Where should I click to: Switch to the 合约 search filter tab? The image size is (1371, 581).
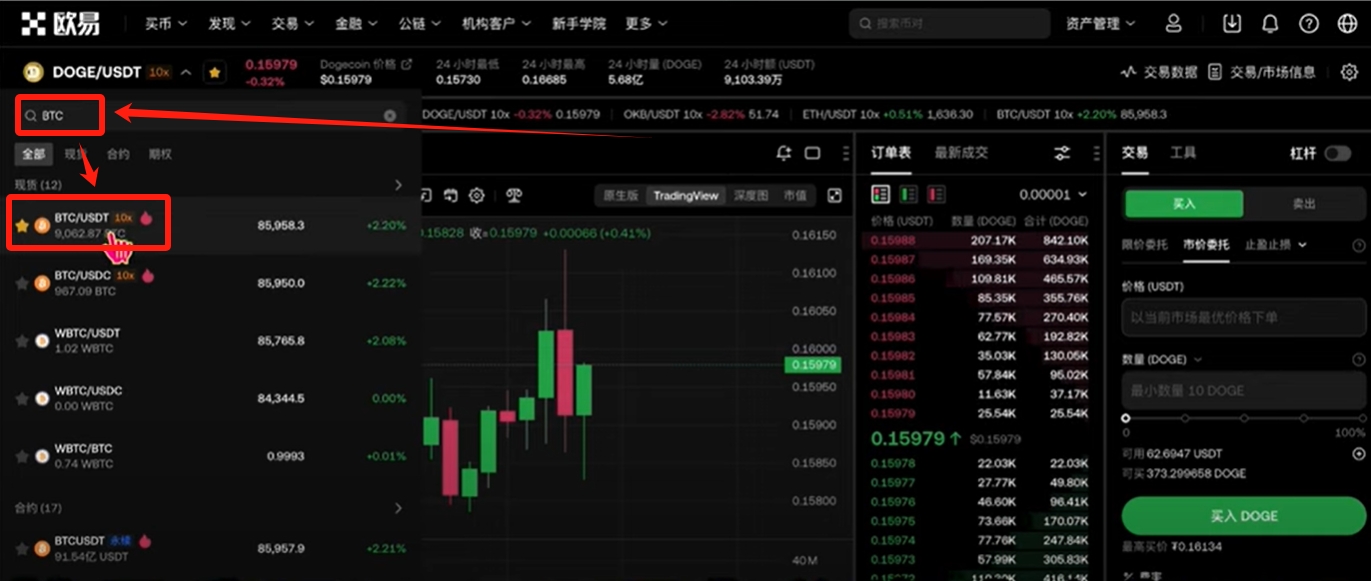pos(118,154)
